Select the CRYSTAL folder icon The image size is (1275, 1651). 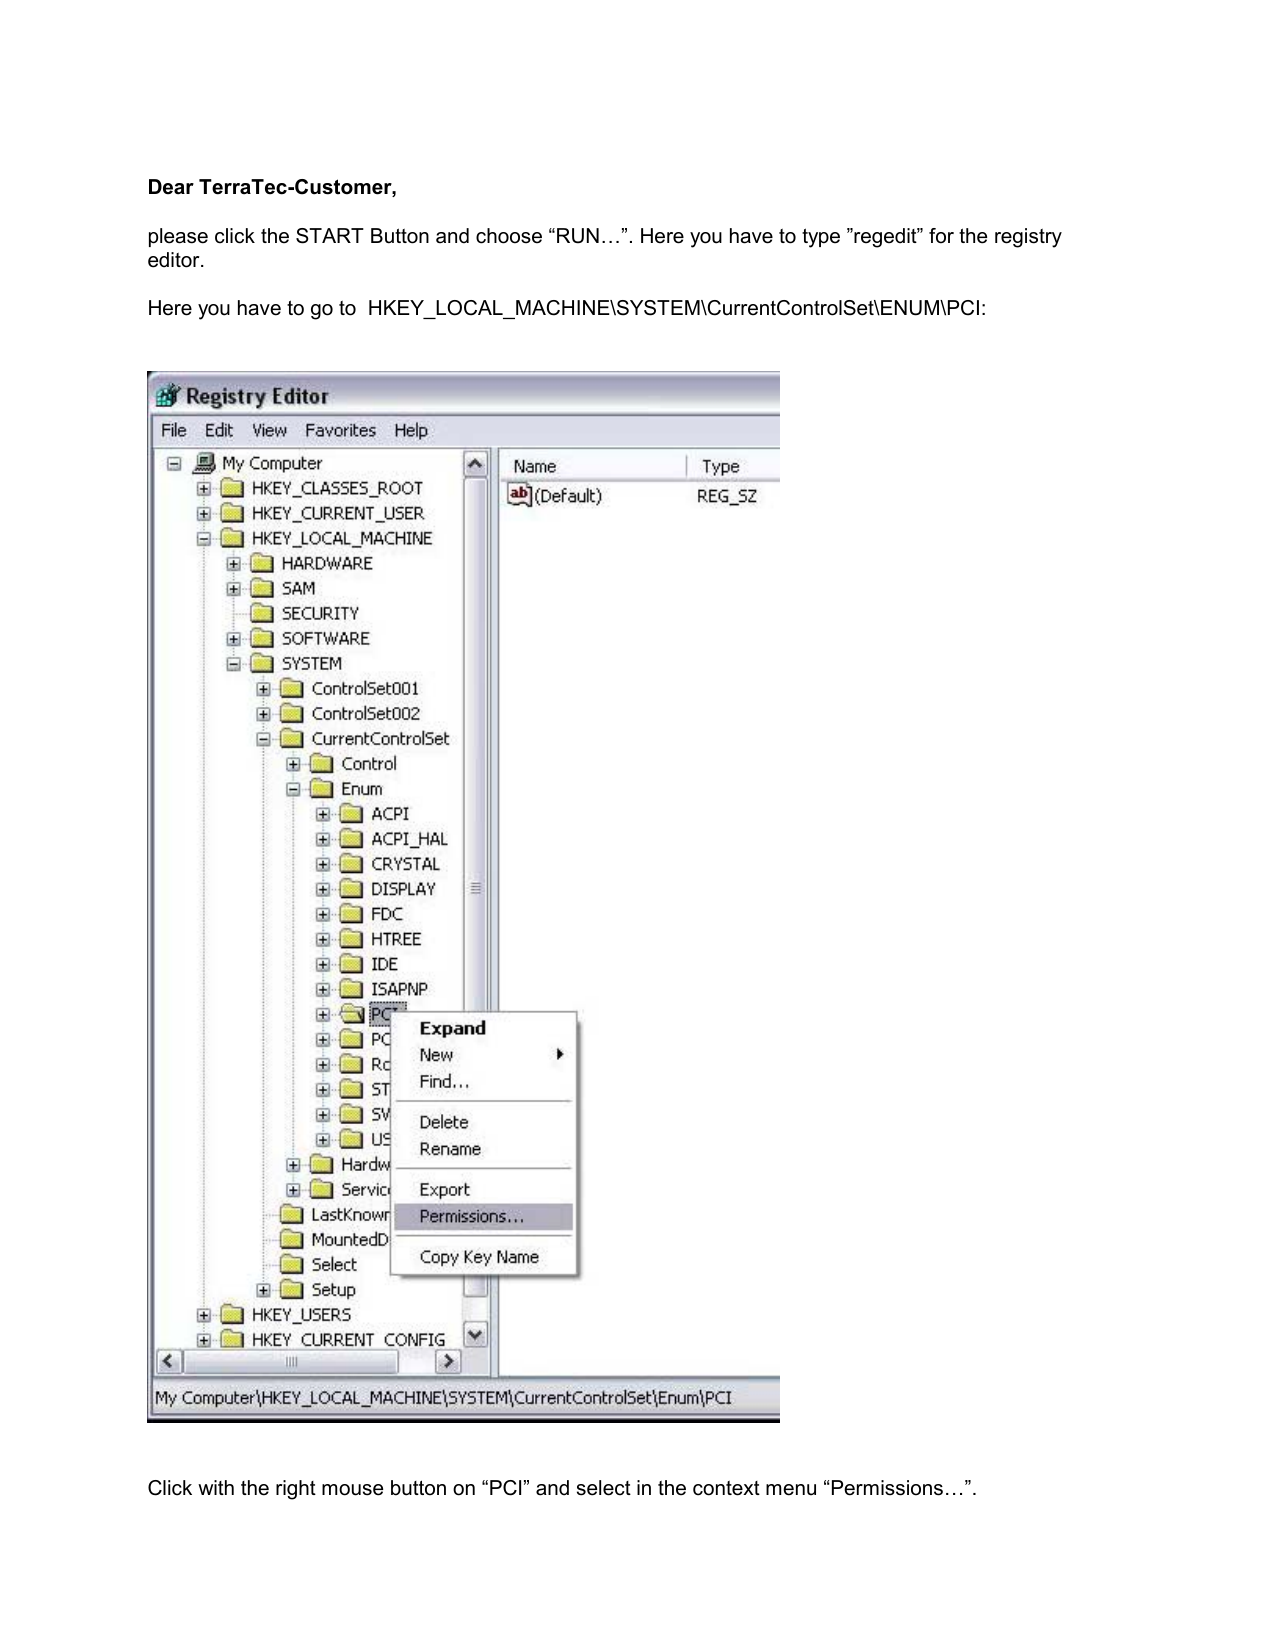click(x=352, y=864)
